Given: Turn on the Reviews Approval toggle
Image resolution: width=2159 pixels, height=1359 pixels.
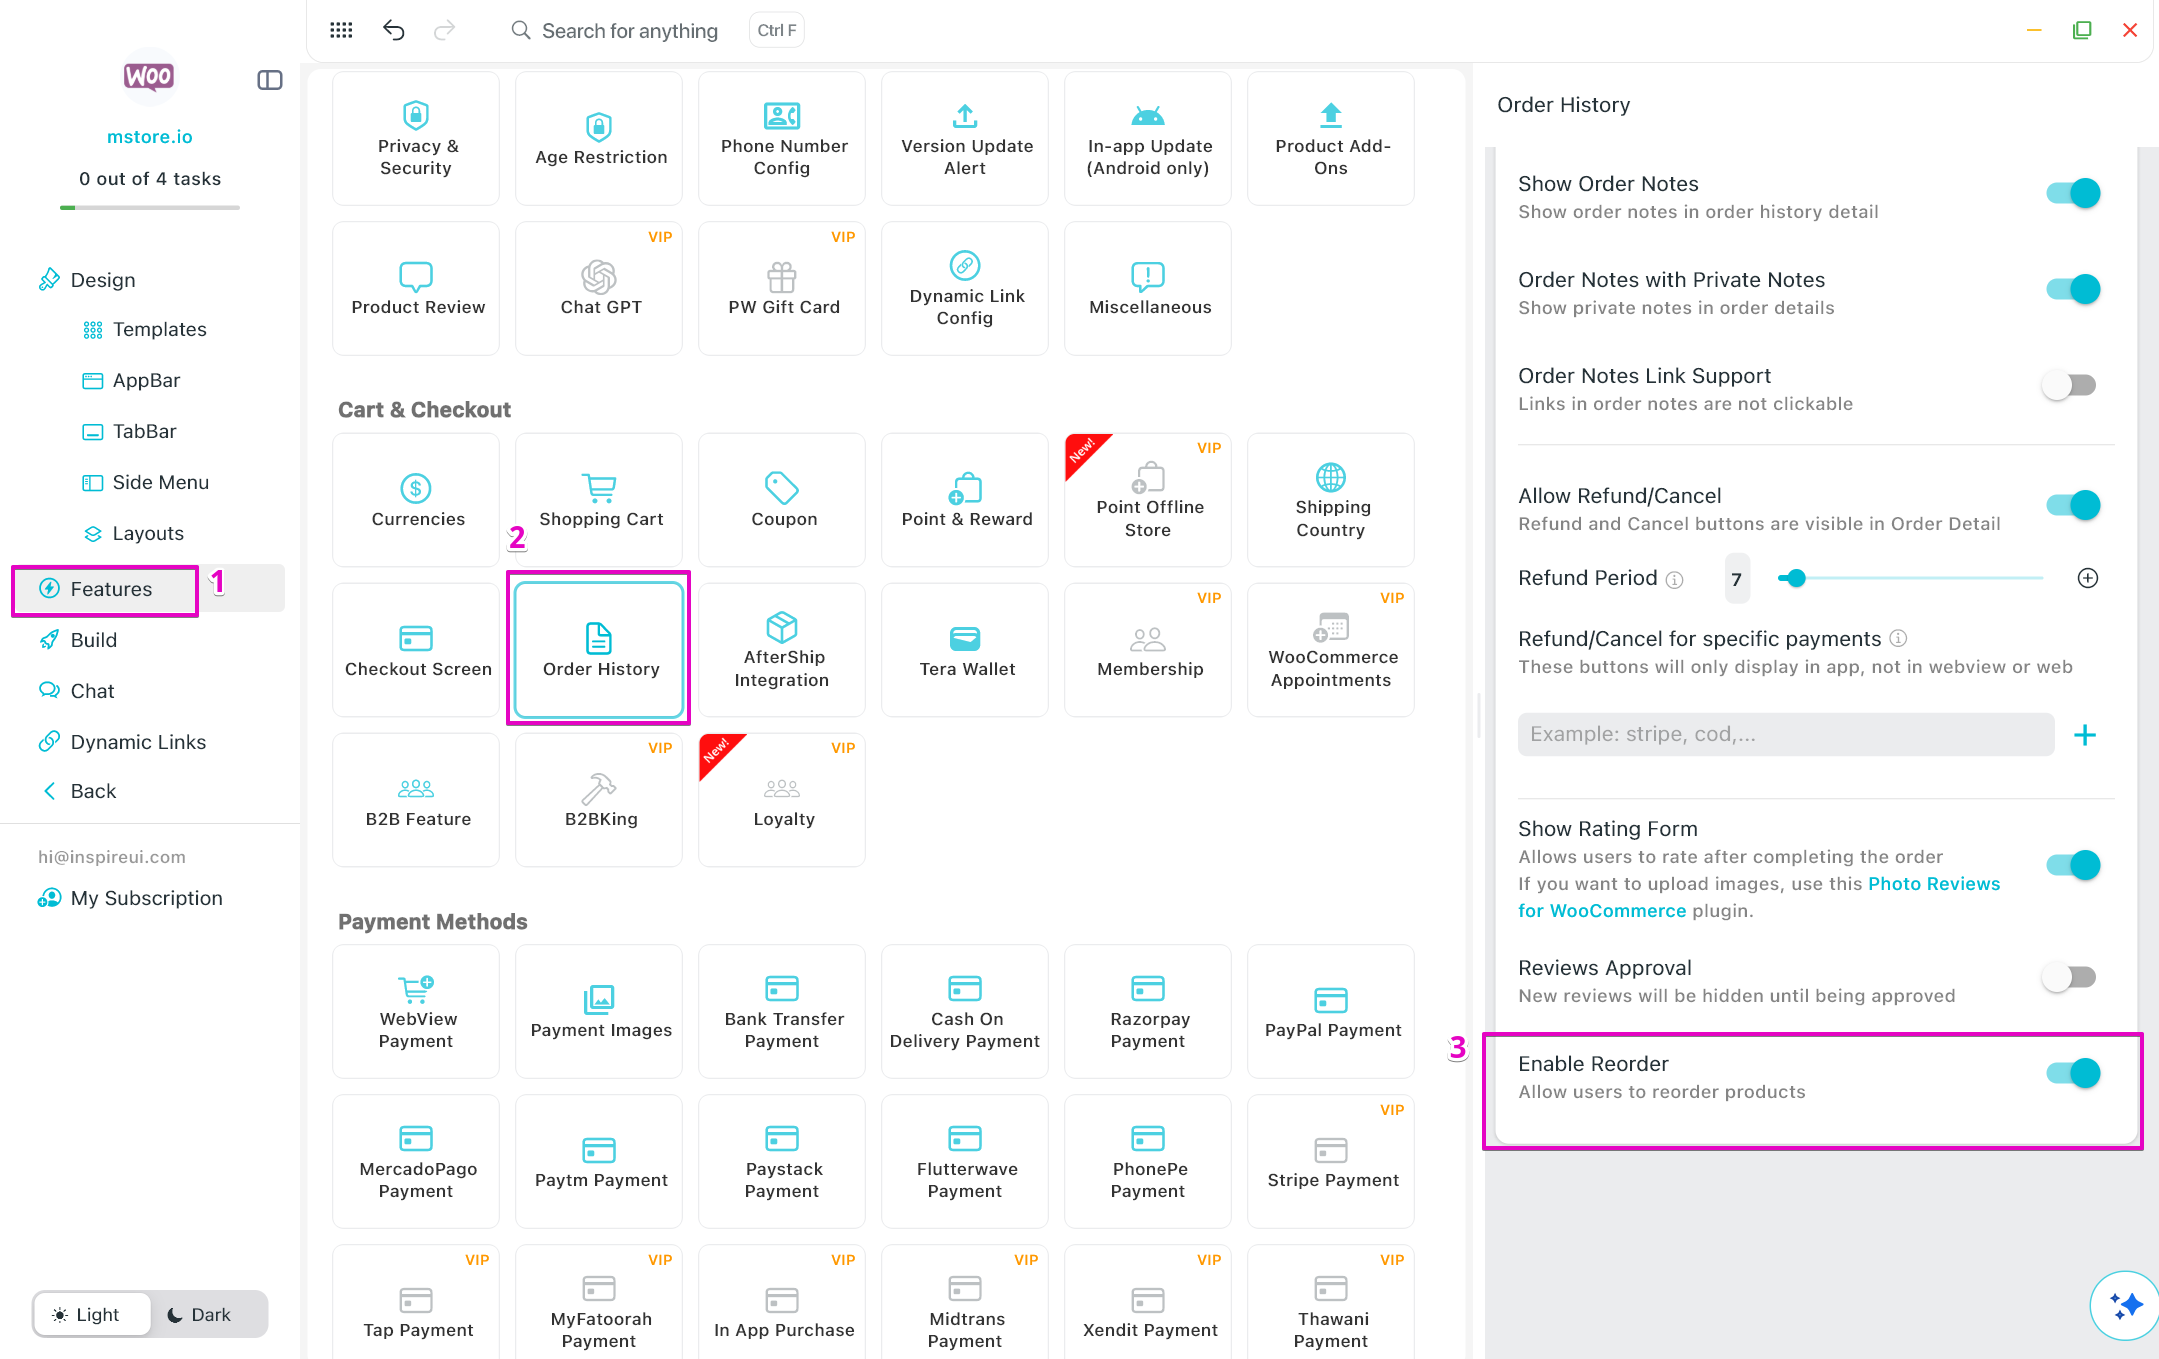Looking at the screenshot, I should click(2069, 977).
